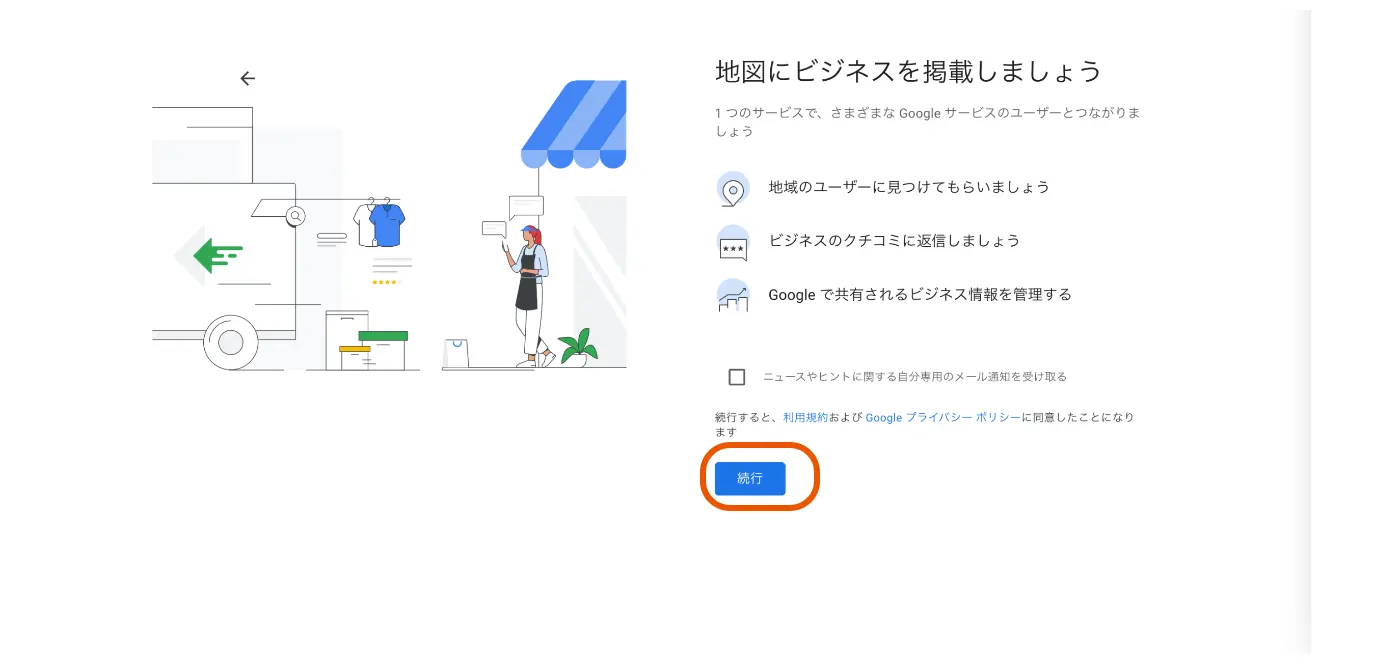Click the map pin location icon
Screen dimensions: 1400x664
pos(733,188)
